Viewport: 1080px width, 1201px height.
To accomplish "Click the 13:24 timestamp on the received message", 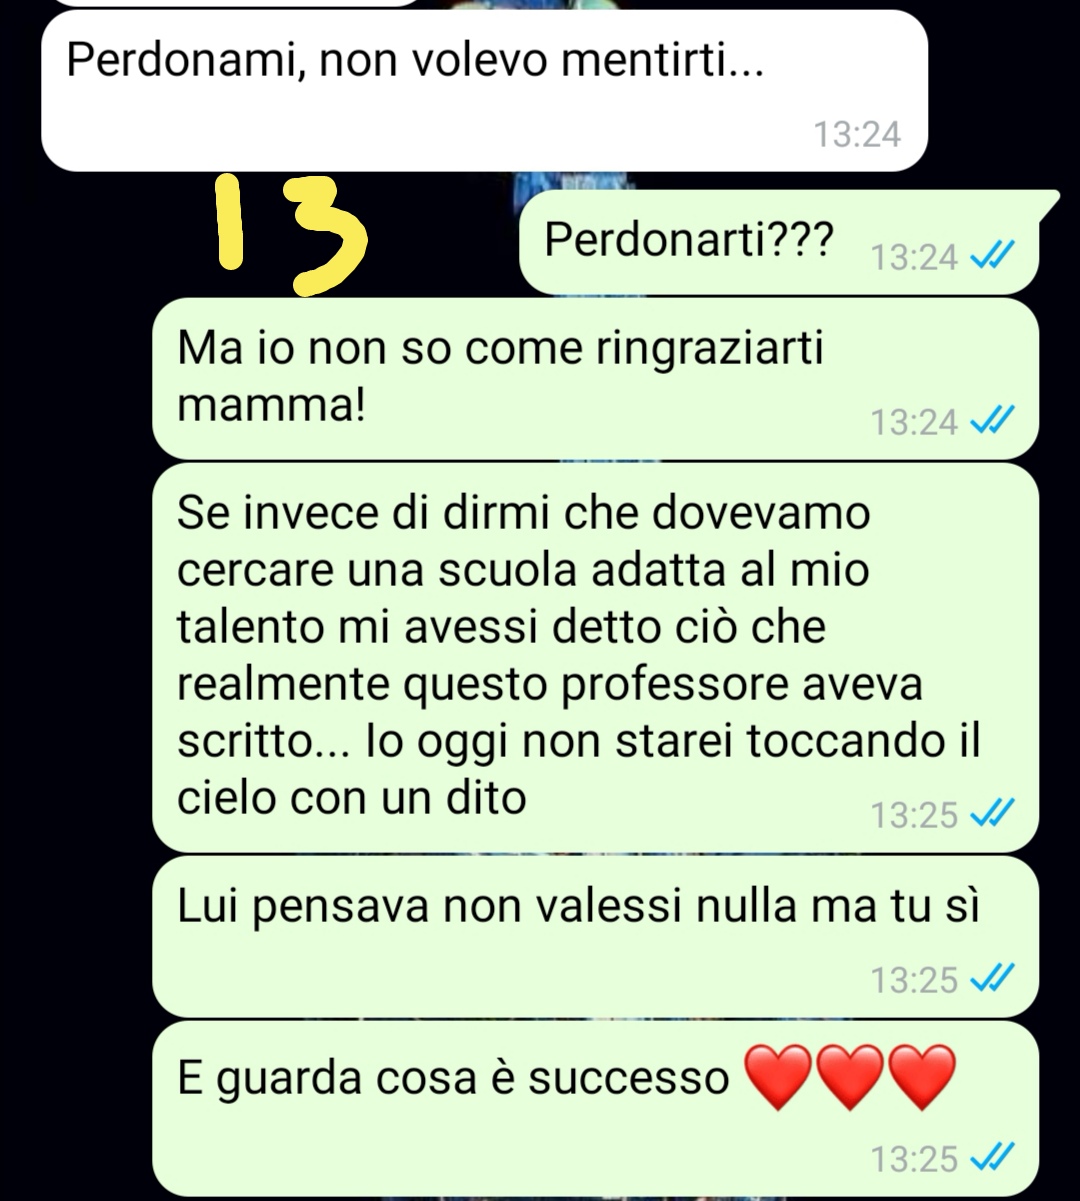I will coord(857,134).
